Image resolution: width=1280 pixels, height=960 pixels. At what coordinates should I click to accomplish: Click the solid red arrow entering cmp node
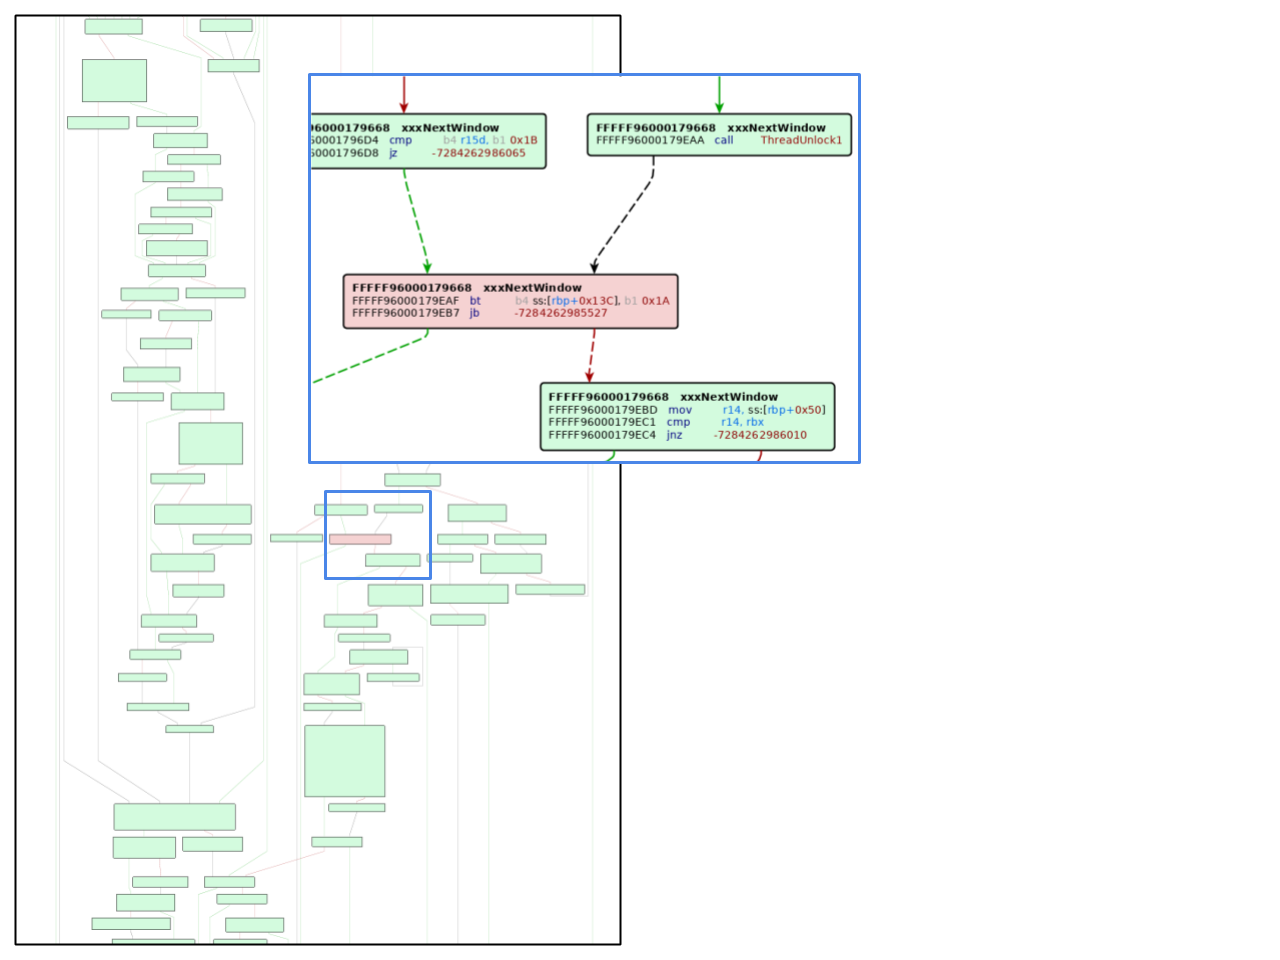(x=404, y=94)
